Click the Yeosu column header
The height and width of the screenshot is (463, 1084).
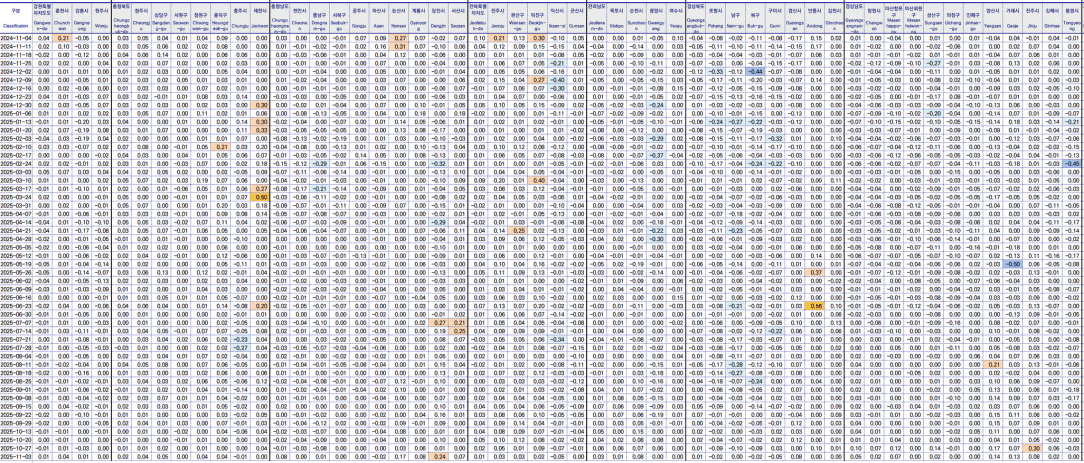(x=676, y=18)
